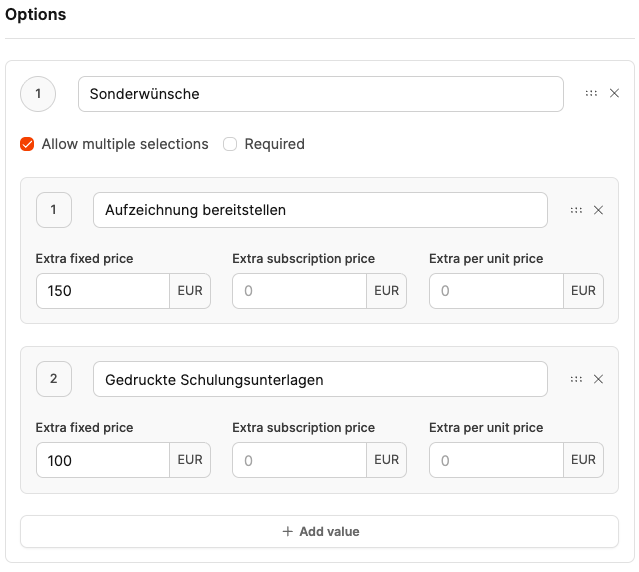The width and height of the screenshot is (639, 572).
Task: Click the number 1 badge beside Sonderwünsche
Action: coord(38,94)
